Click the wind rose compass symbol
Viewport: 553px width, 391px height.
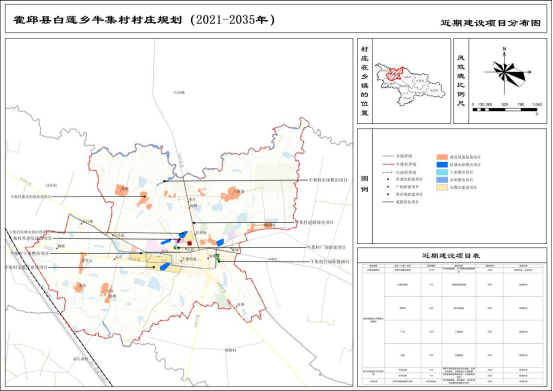point(506,72)
